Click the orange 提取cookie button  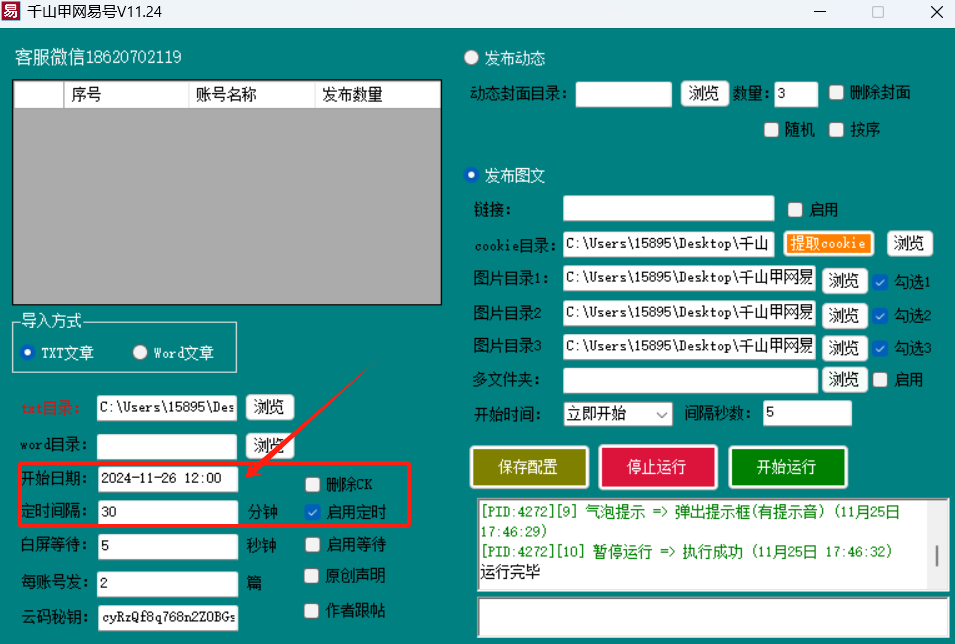(x=828, y=243)
